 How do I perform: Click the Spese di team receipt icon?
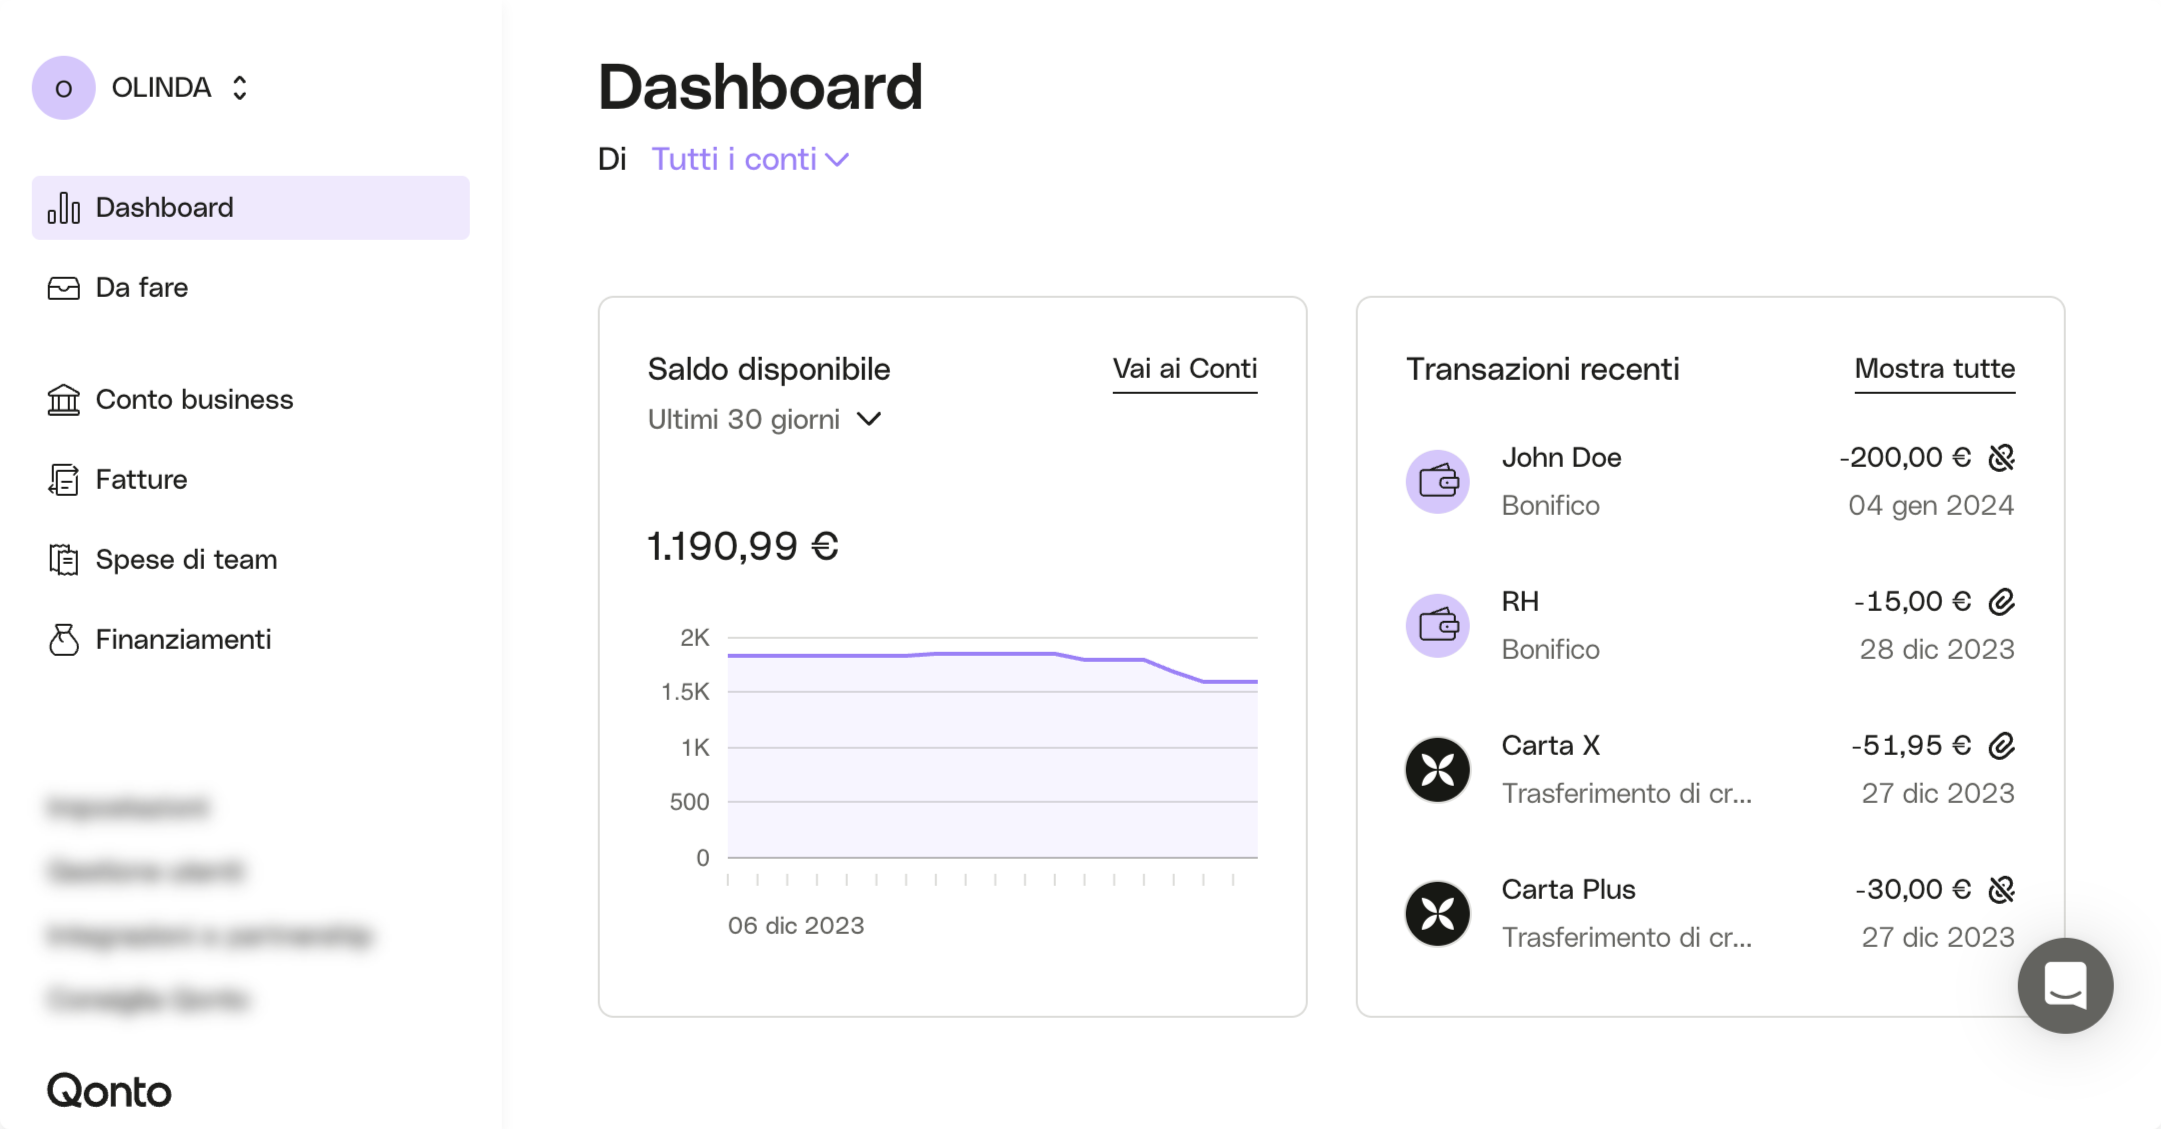point(64,560)
